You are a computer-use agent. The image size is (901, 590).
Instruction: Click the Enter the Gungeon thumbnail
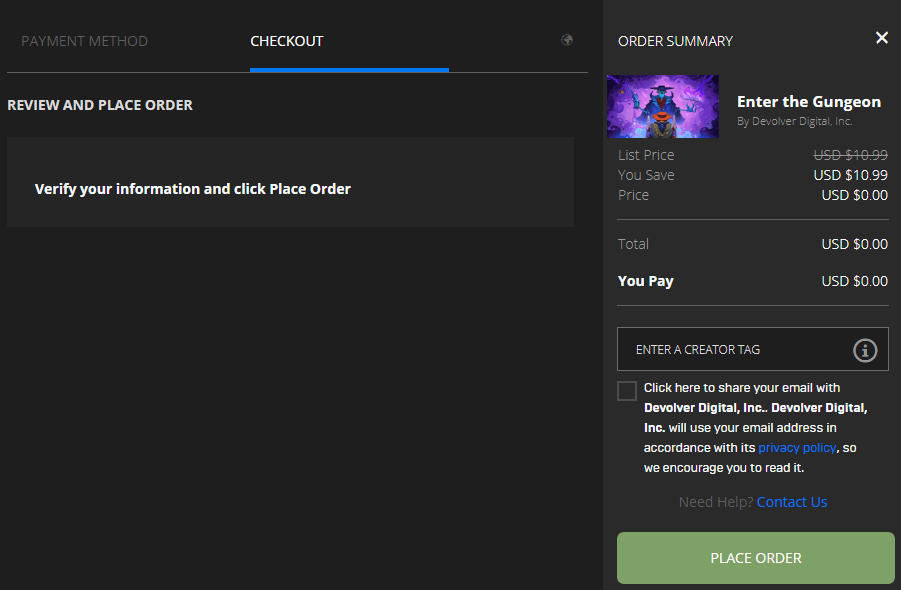663,106
